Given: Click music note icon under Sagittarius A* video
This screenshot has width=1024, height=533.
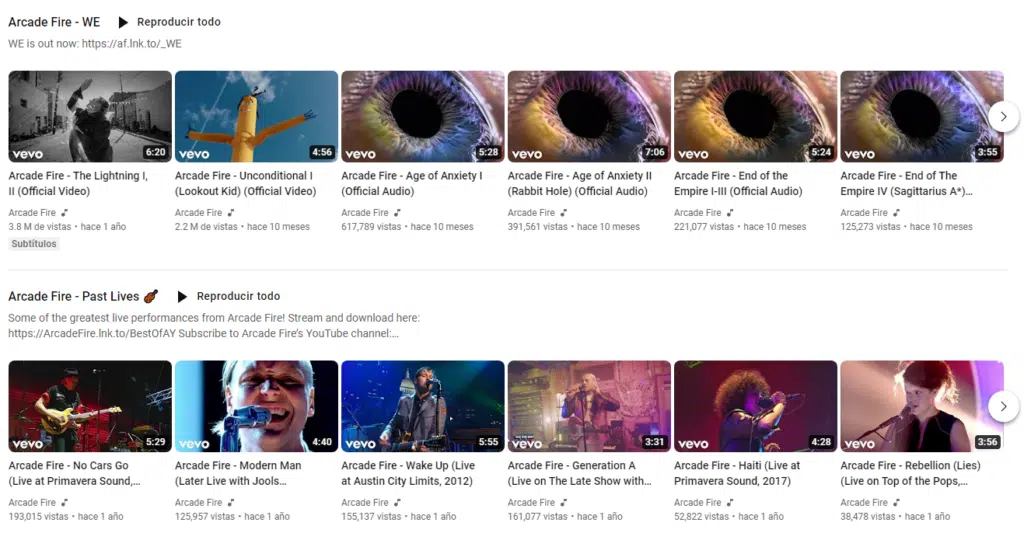Looking at the screenshot, I should point(897,213).
